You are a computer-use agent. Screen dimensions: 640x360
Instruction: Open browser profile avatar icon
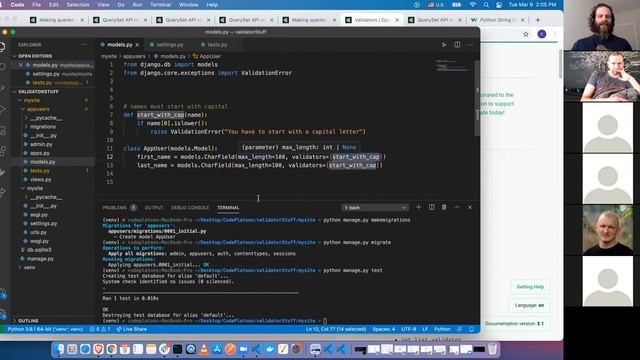click(542, 34)
